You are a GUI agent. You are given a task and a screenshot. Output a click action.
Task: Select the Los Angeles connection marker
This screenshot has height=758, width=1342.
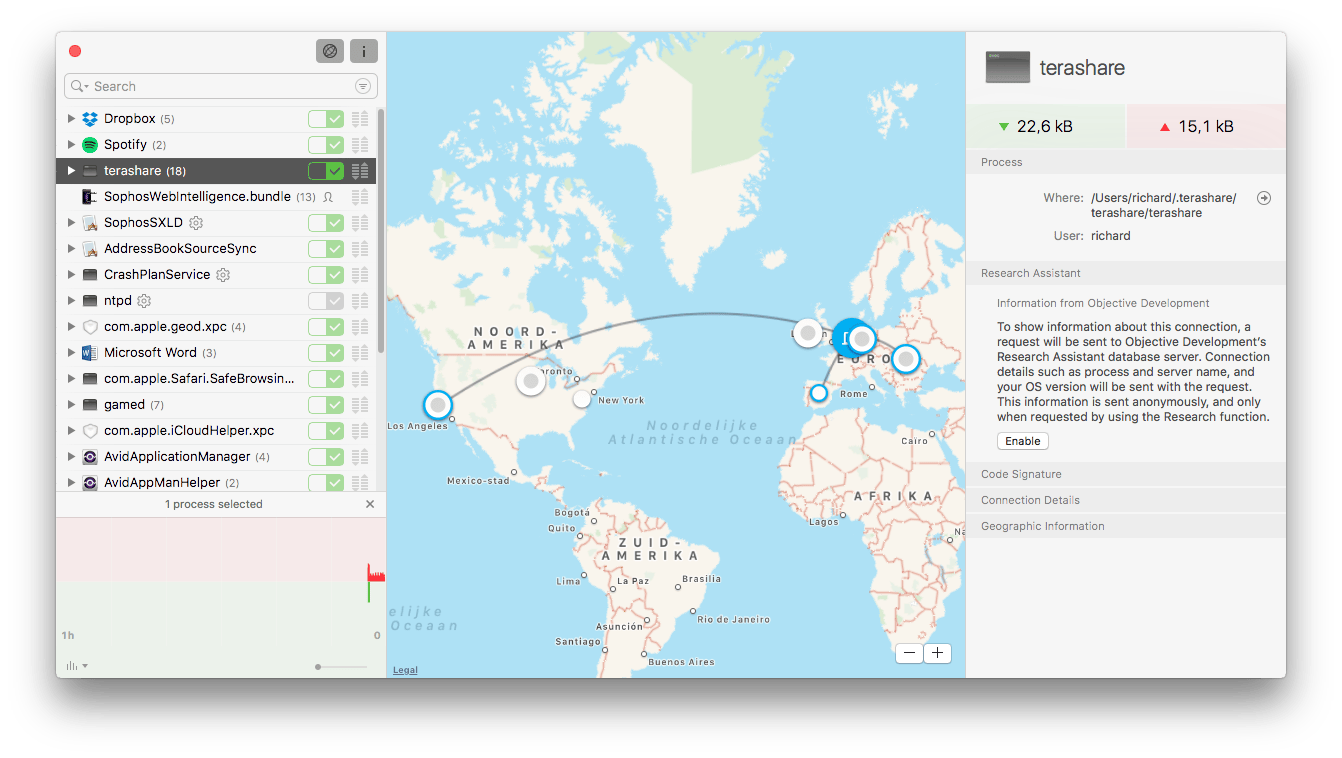click(437, 405)
